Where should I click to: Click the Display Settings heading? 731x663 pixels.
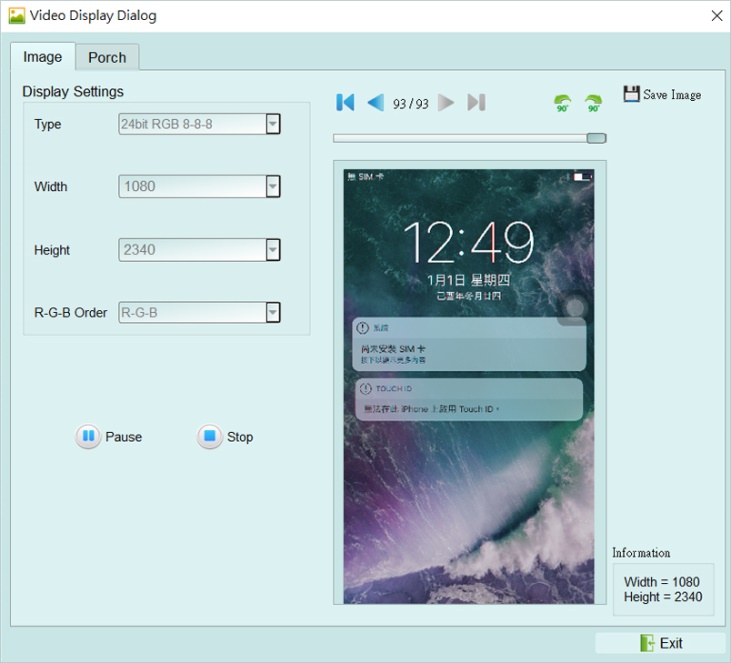73,91
